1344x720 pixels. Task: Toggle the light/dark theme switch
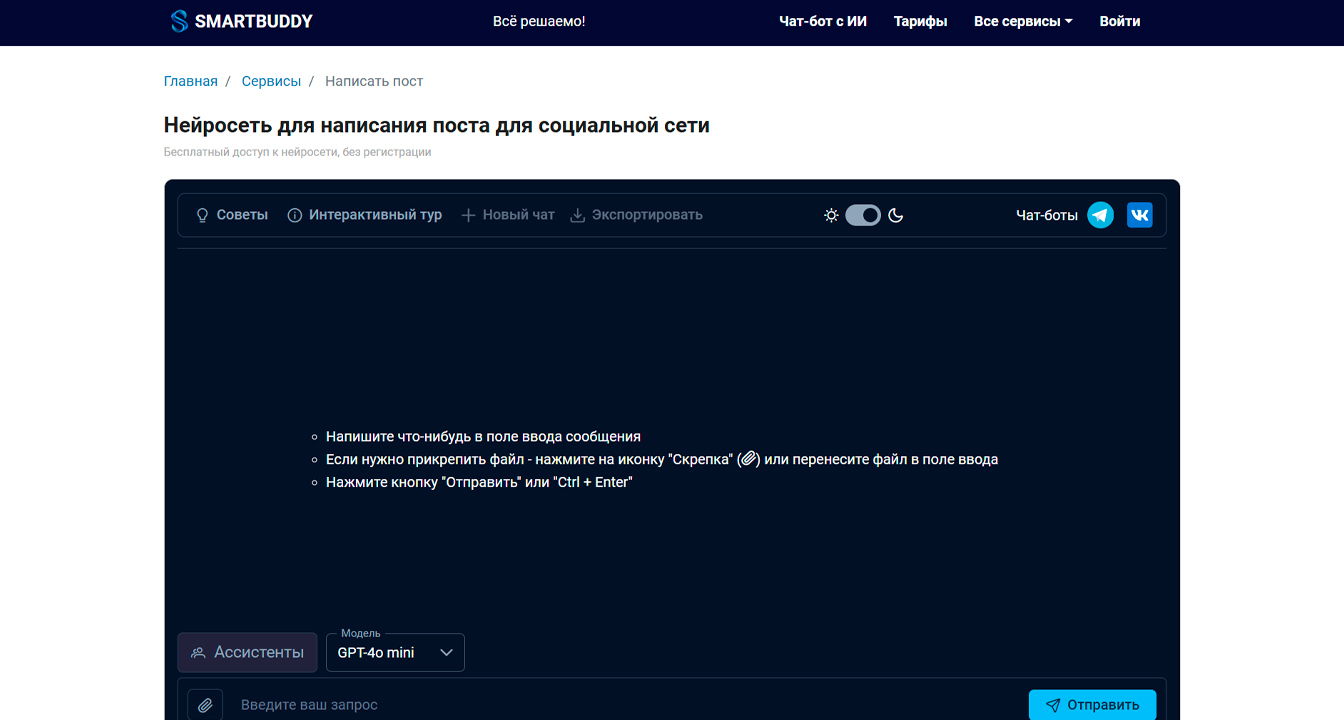863,215
